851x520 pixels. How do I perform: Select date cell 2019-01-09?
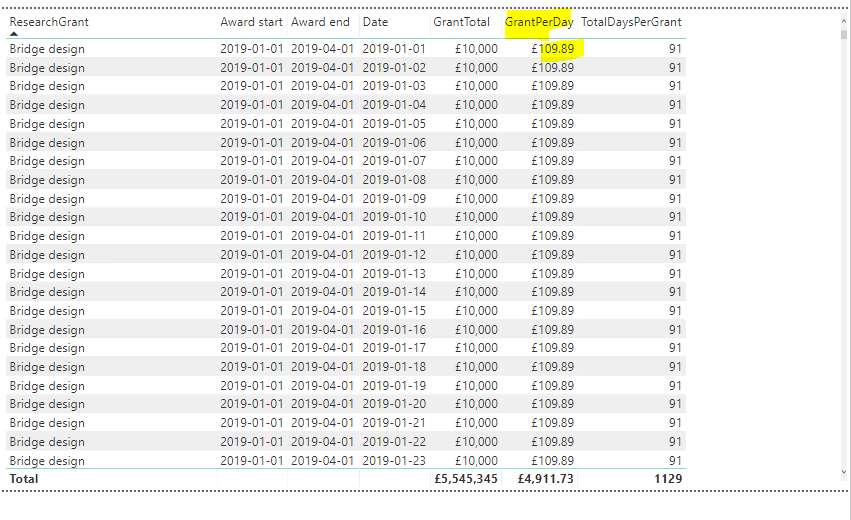pyautogui.click(x=394, y=199)
